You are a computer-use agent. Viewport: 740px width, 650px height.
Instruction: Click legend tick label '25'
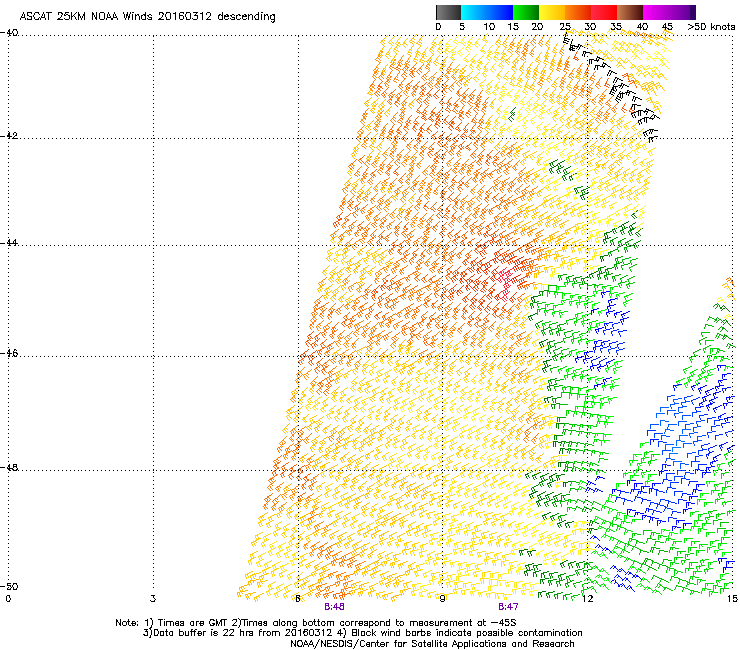pos(565,27)
